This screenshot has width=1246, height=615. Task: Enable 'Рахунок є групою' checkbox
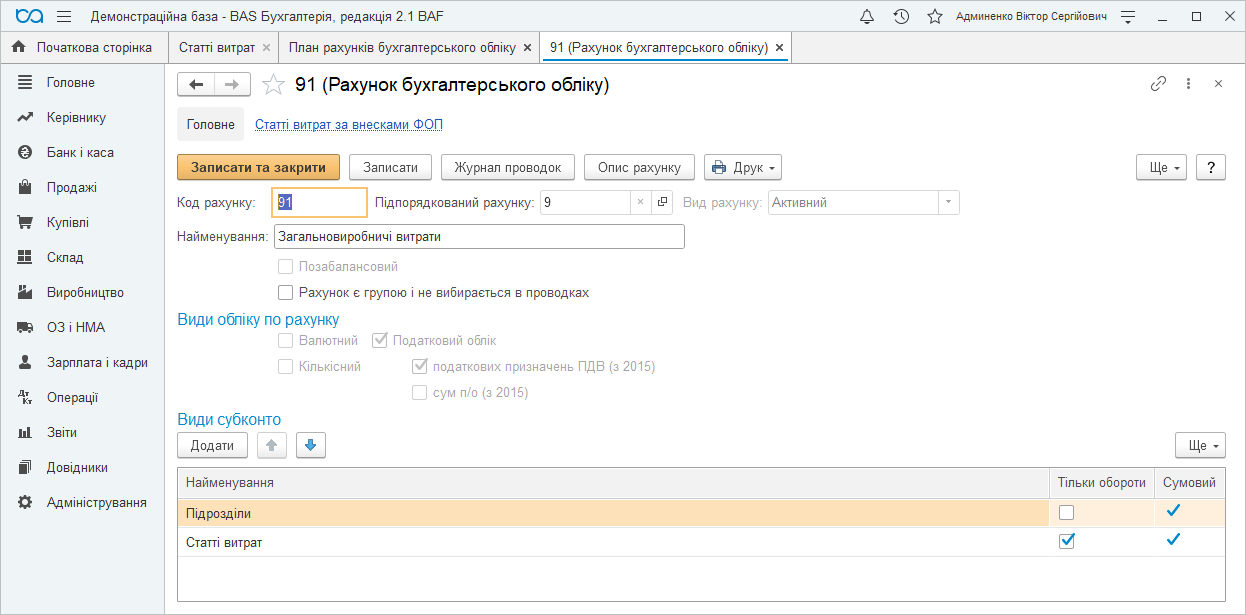coord(285,293)
